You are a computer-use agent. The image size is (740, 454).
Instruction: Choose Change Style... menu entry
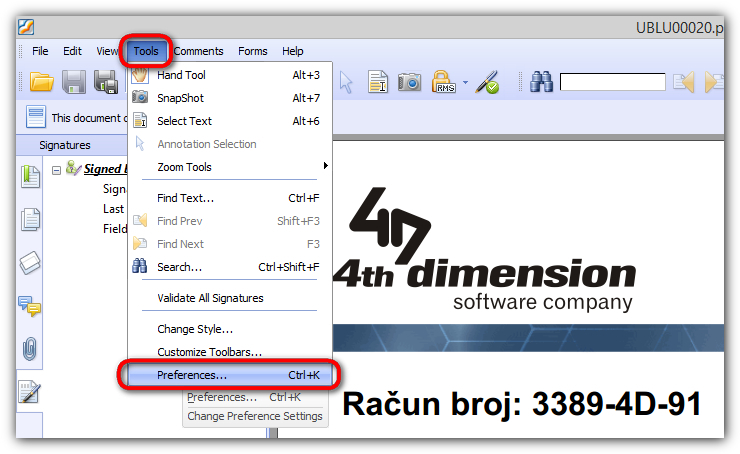[x=230, y=328]
